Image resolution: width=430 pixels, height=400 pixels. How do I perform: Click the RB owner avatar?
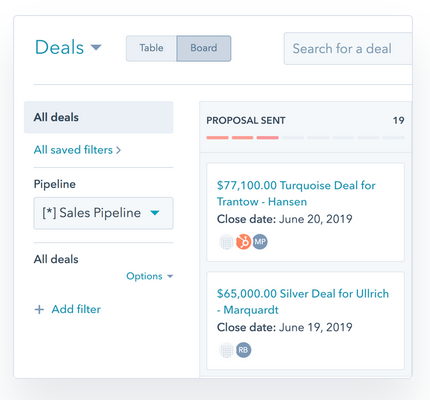pyautogui.click(x=243, y=350)
